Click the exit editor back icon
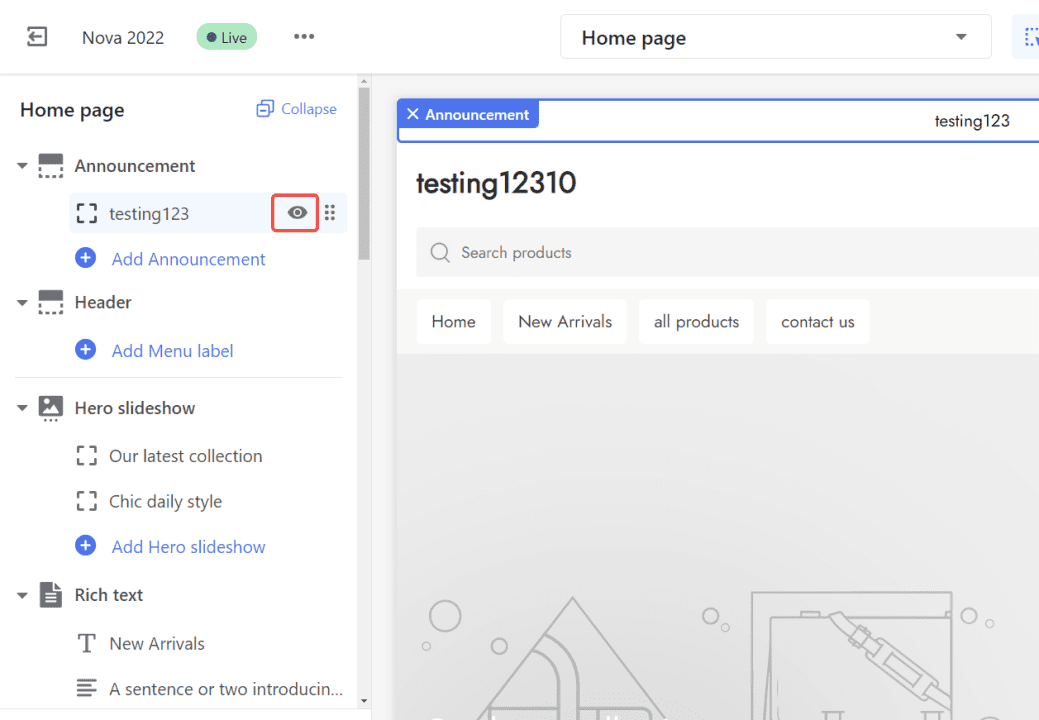1039x720 pixels. 37,36
